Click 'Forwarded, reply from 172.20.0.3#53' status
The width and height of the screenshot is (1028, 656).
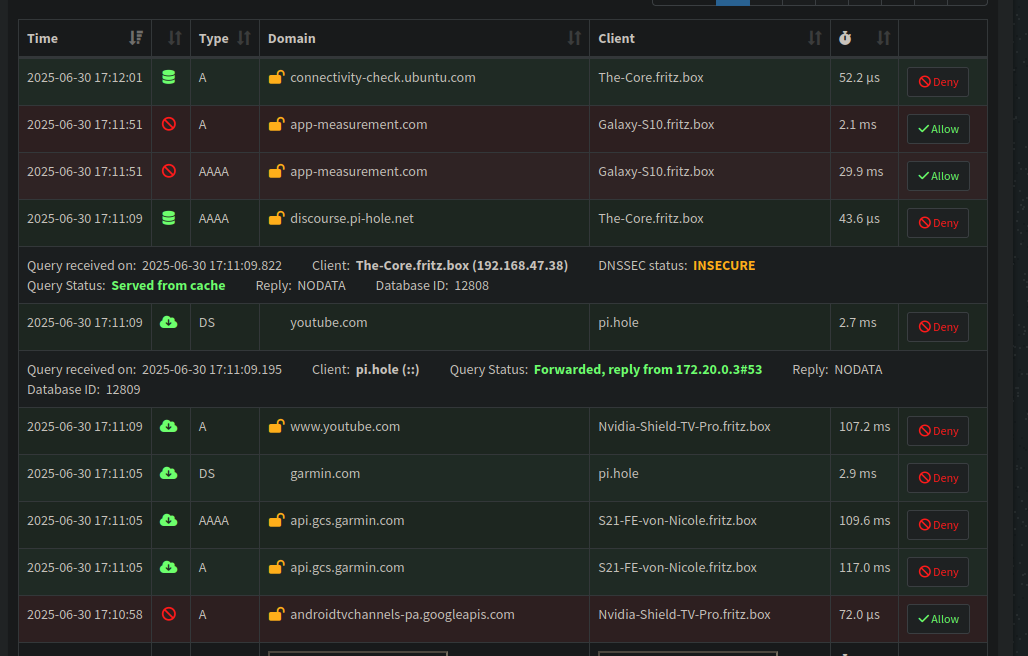click(648, 370)
